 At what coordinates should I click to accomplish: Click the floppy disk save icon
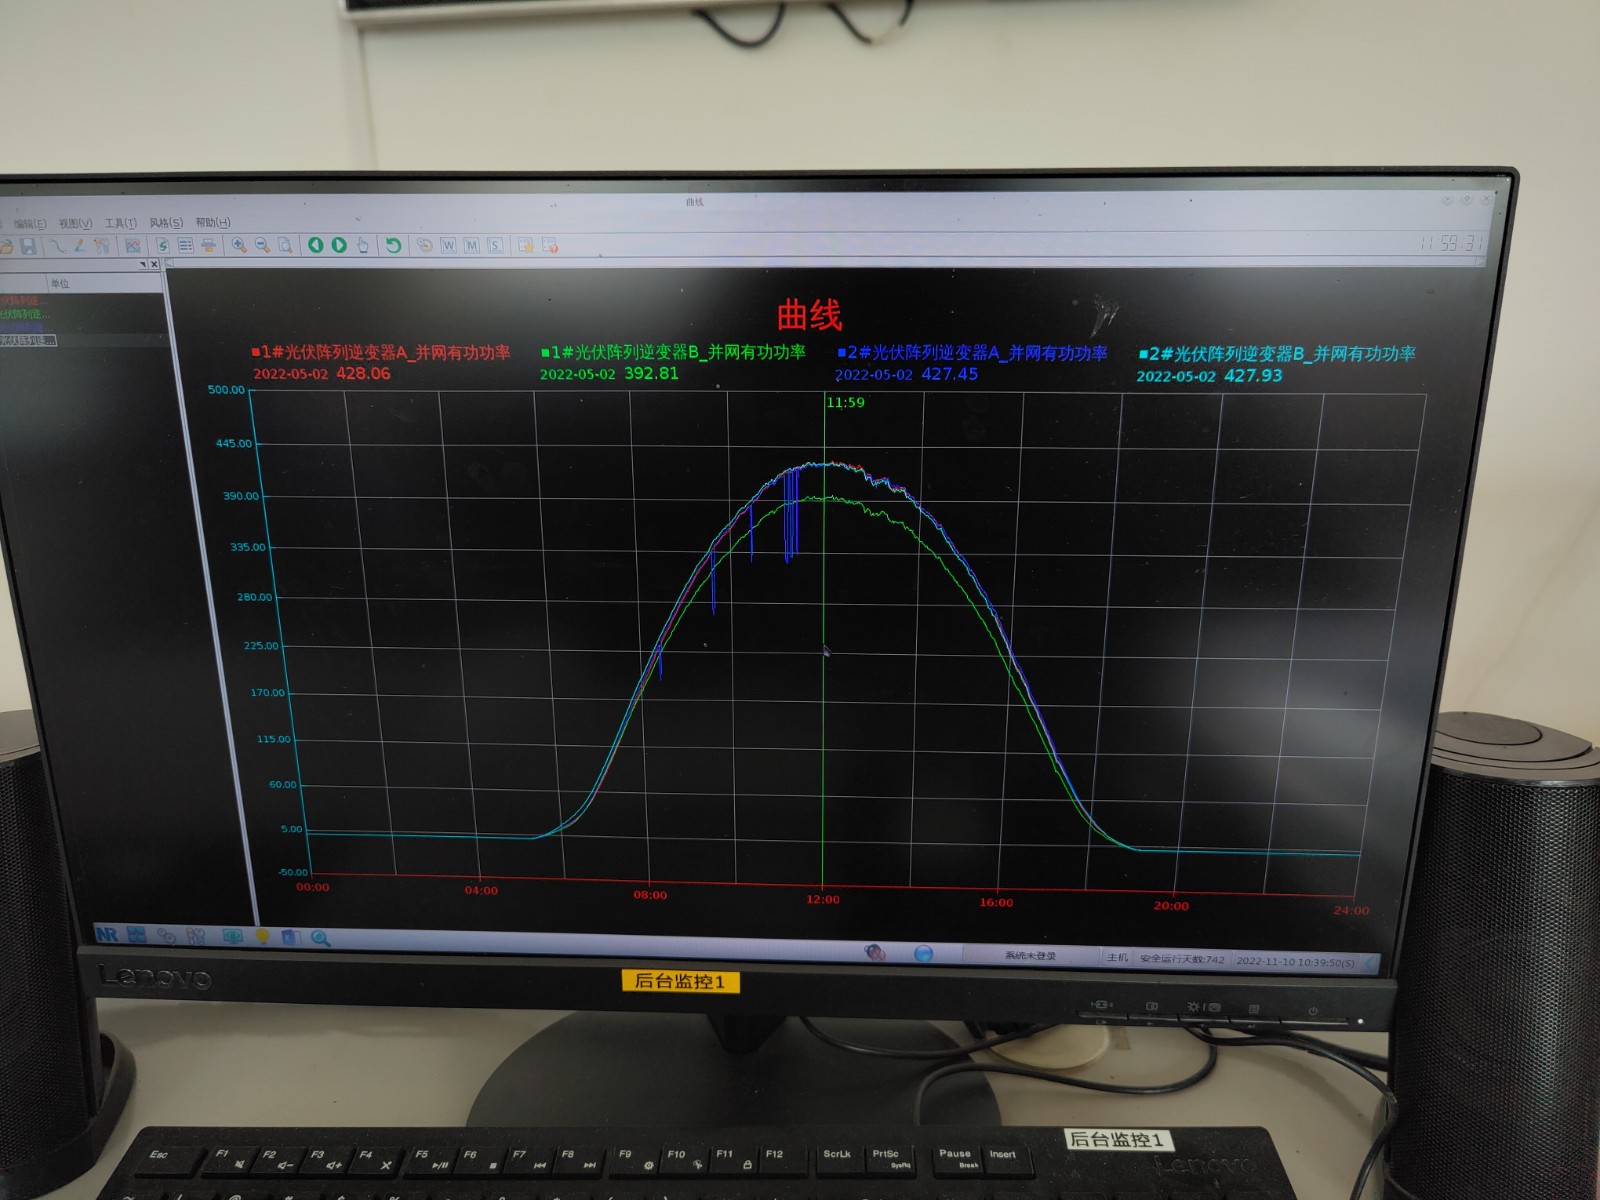point(28,245)
